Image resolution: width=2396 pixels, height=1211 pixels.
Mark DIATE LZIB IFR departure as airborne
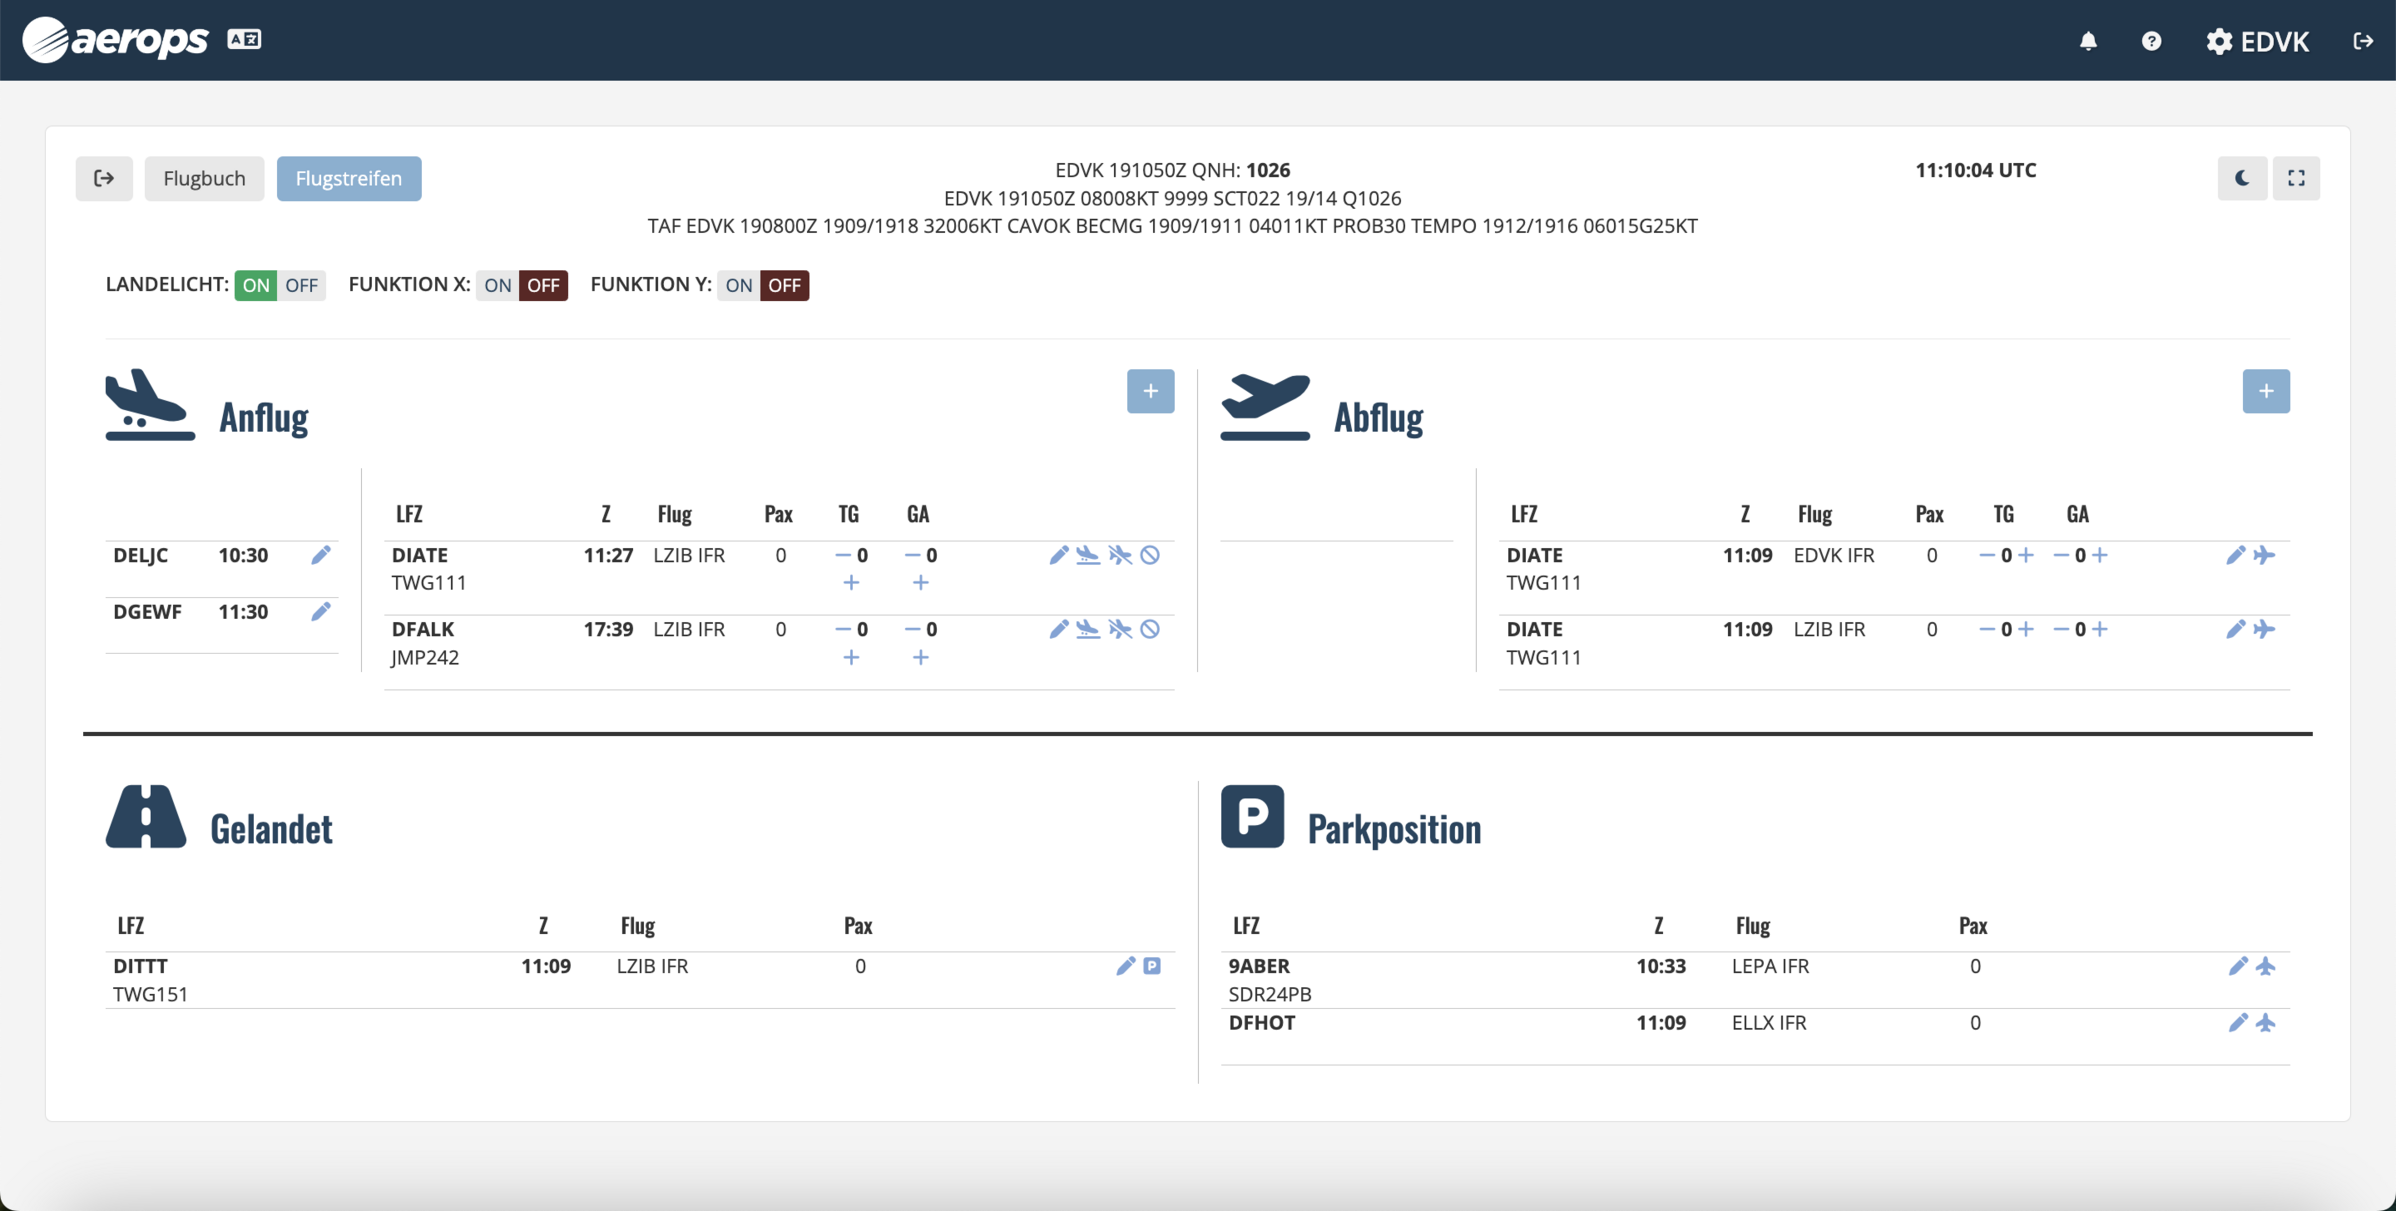click(x=2265, y=629)
